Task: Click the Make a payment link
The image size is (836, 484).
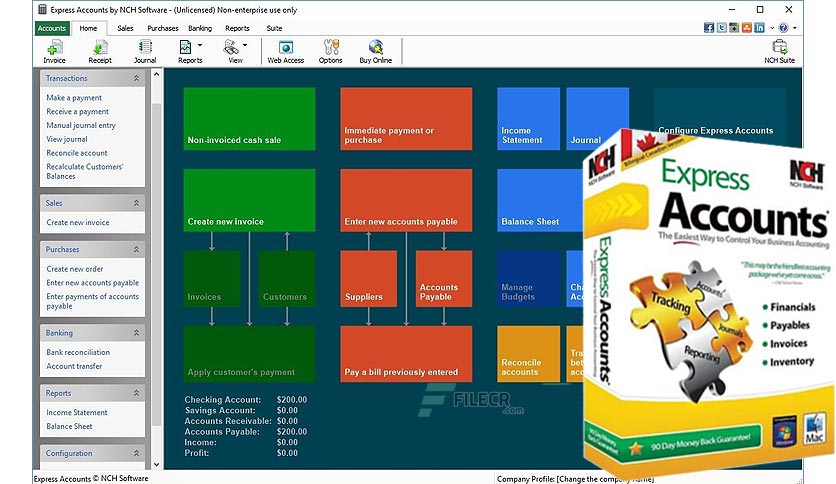Action: 74,98
